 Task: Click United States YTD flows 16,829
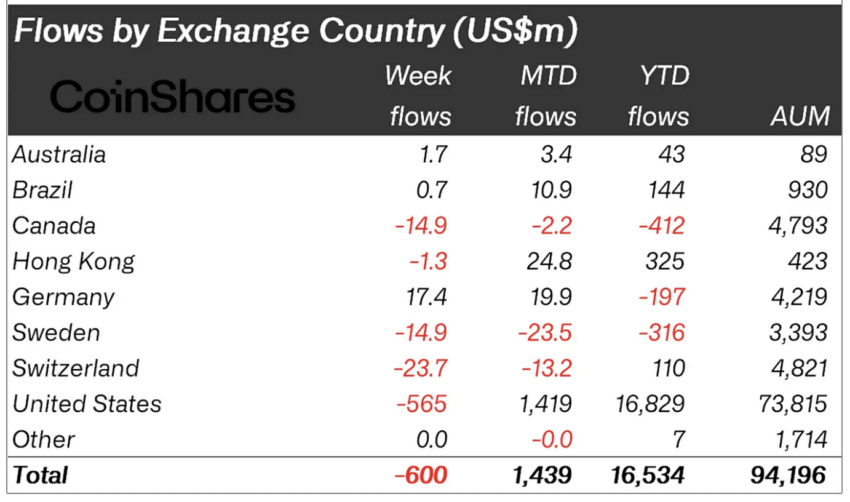coord(650,404)
